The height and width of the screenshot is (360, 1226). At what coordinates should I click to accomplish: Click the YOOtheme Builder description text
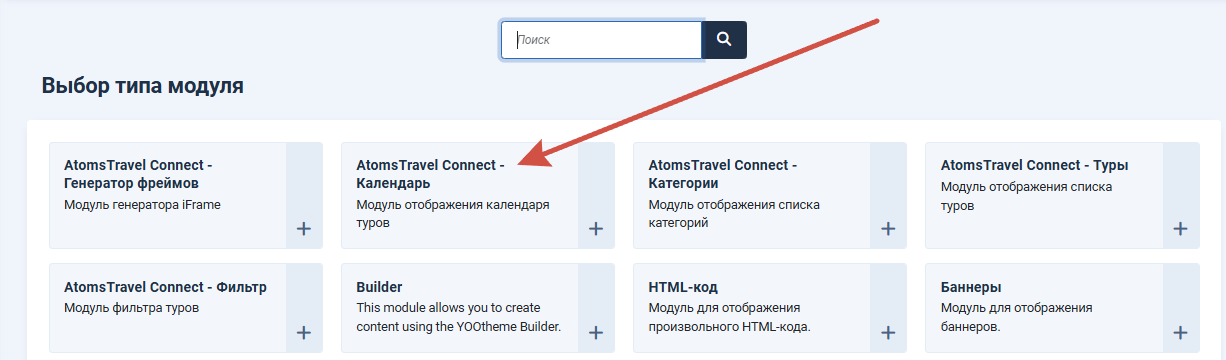459,317
